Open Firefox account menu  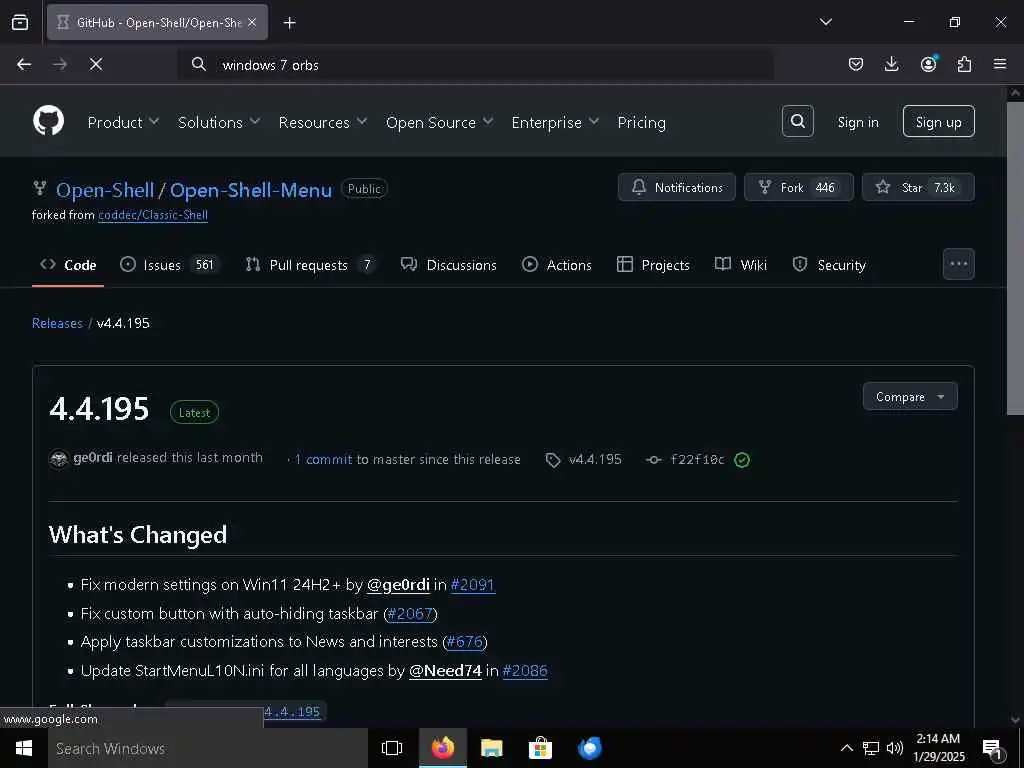(928, 64)
